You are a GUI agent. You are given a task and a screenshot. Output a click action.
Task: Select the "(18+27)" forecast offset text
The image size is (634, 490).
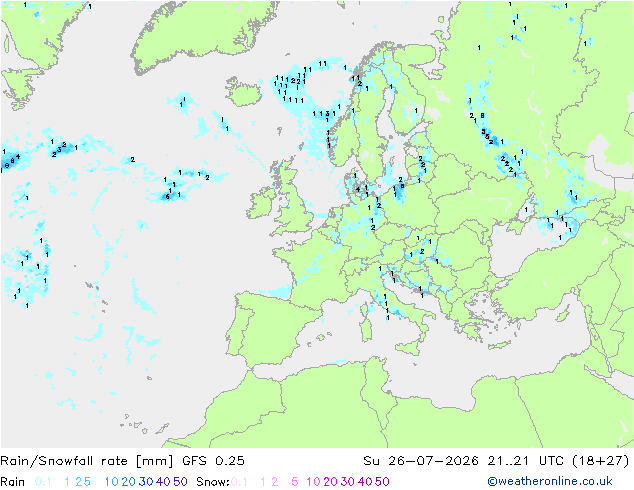601,461
